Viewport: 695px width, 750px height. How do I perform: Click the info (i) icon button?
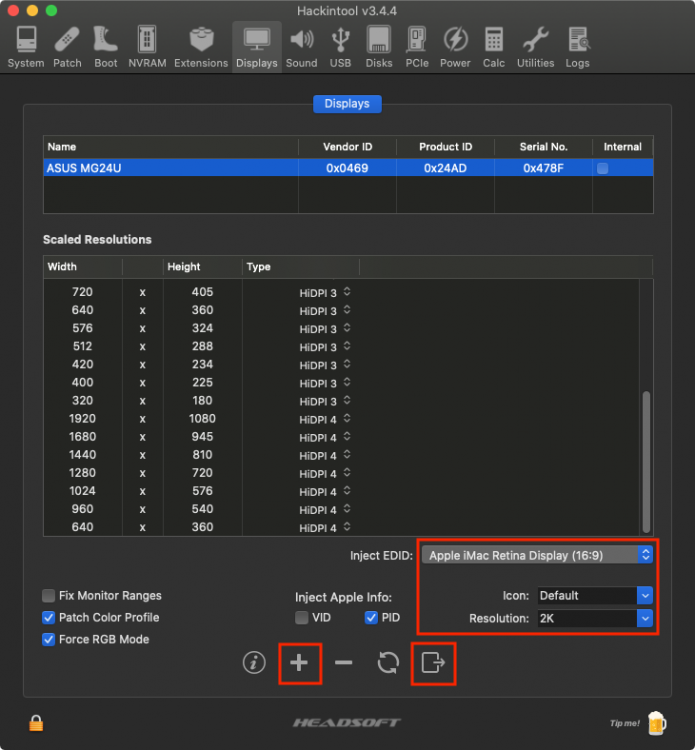[254, 662]
